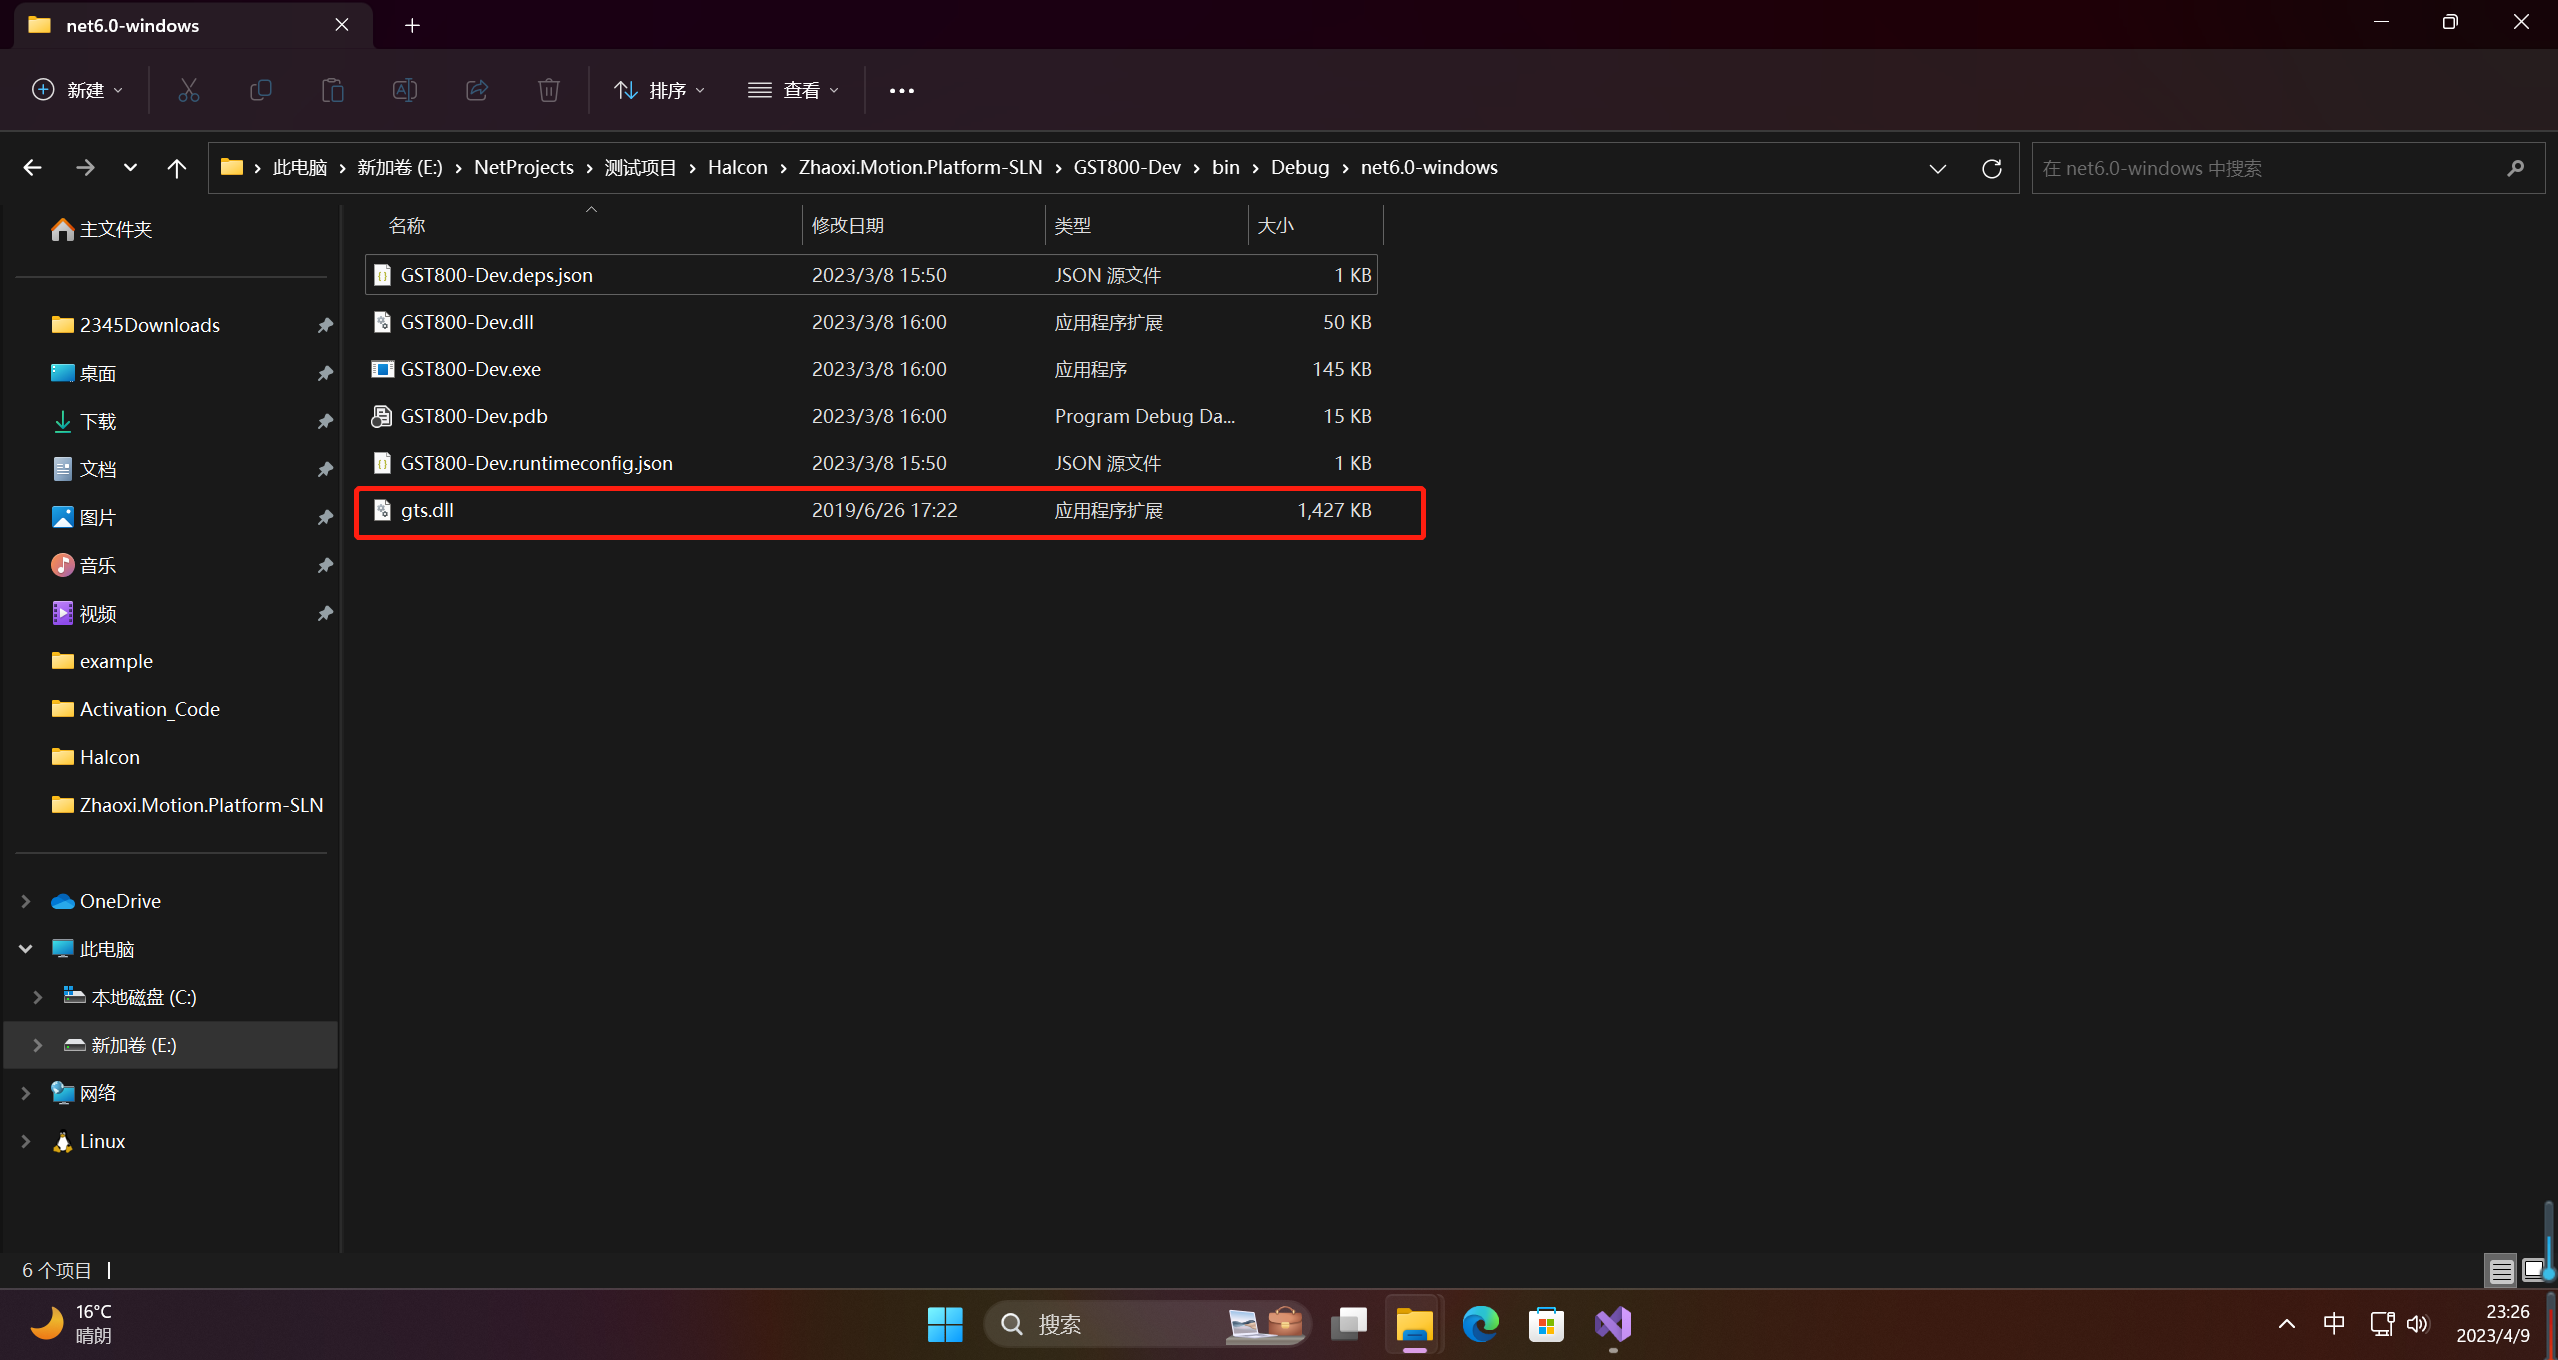This screenshot has height=1360, width=2558.
Task: Switch to details view in status bar
Action: [2501, 1270]
